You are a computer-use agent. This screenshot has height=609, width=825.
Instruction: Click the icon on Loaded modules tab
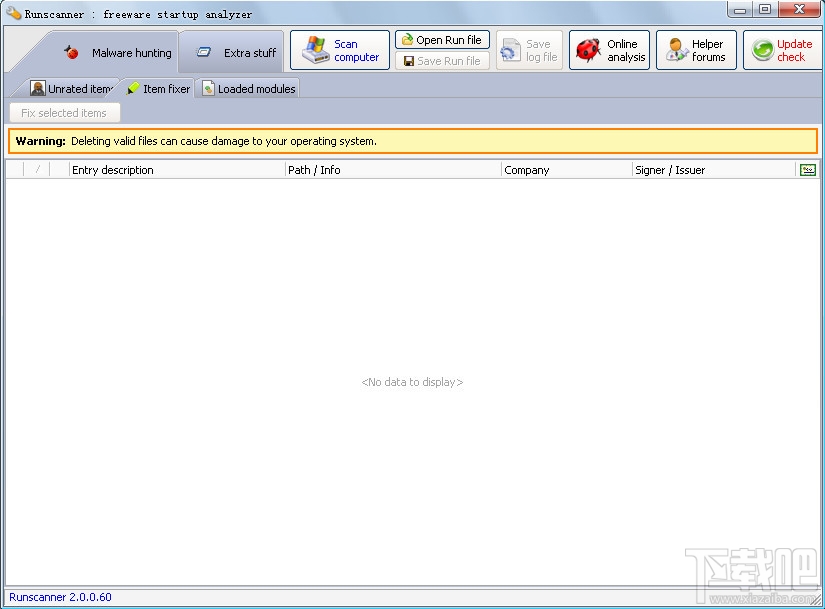(x=210, y=88)
